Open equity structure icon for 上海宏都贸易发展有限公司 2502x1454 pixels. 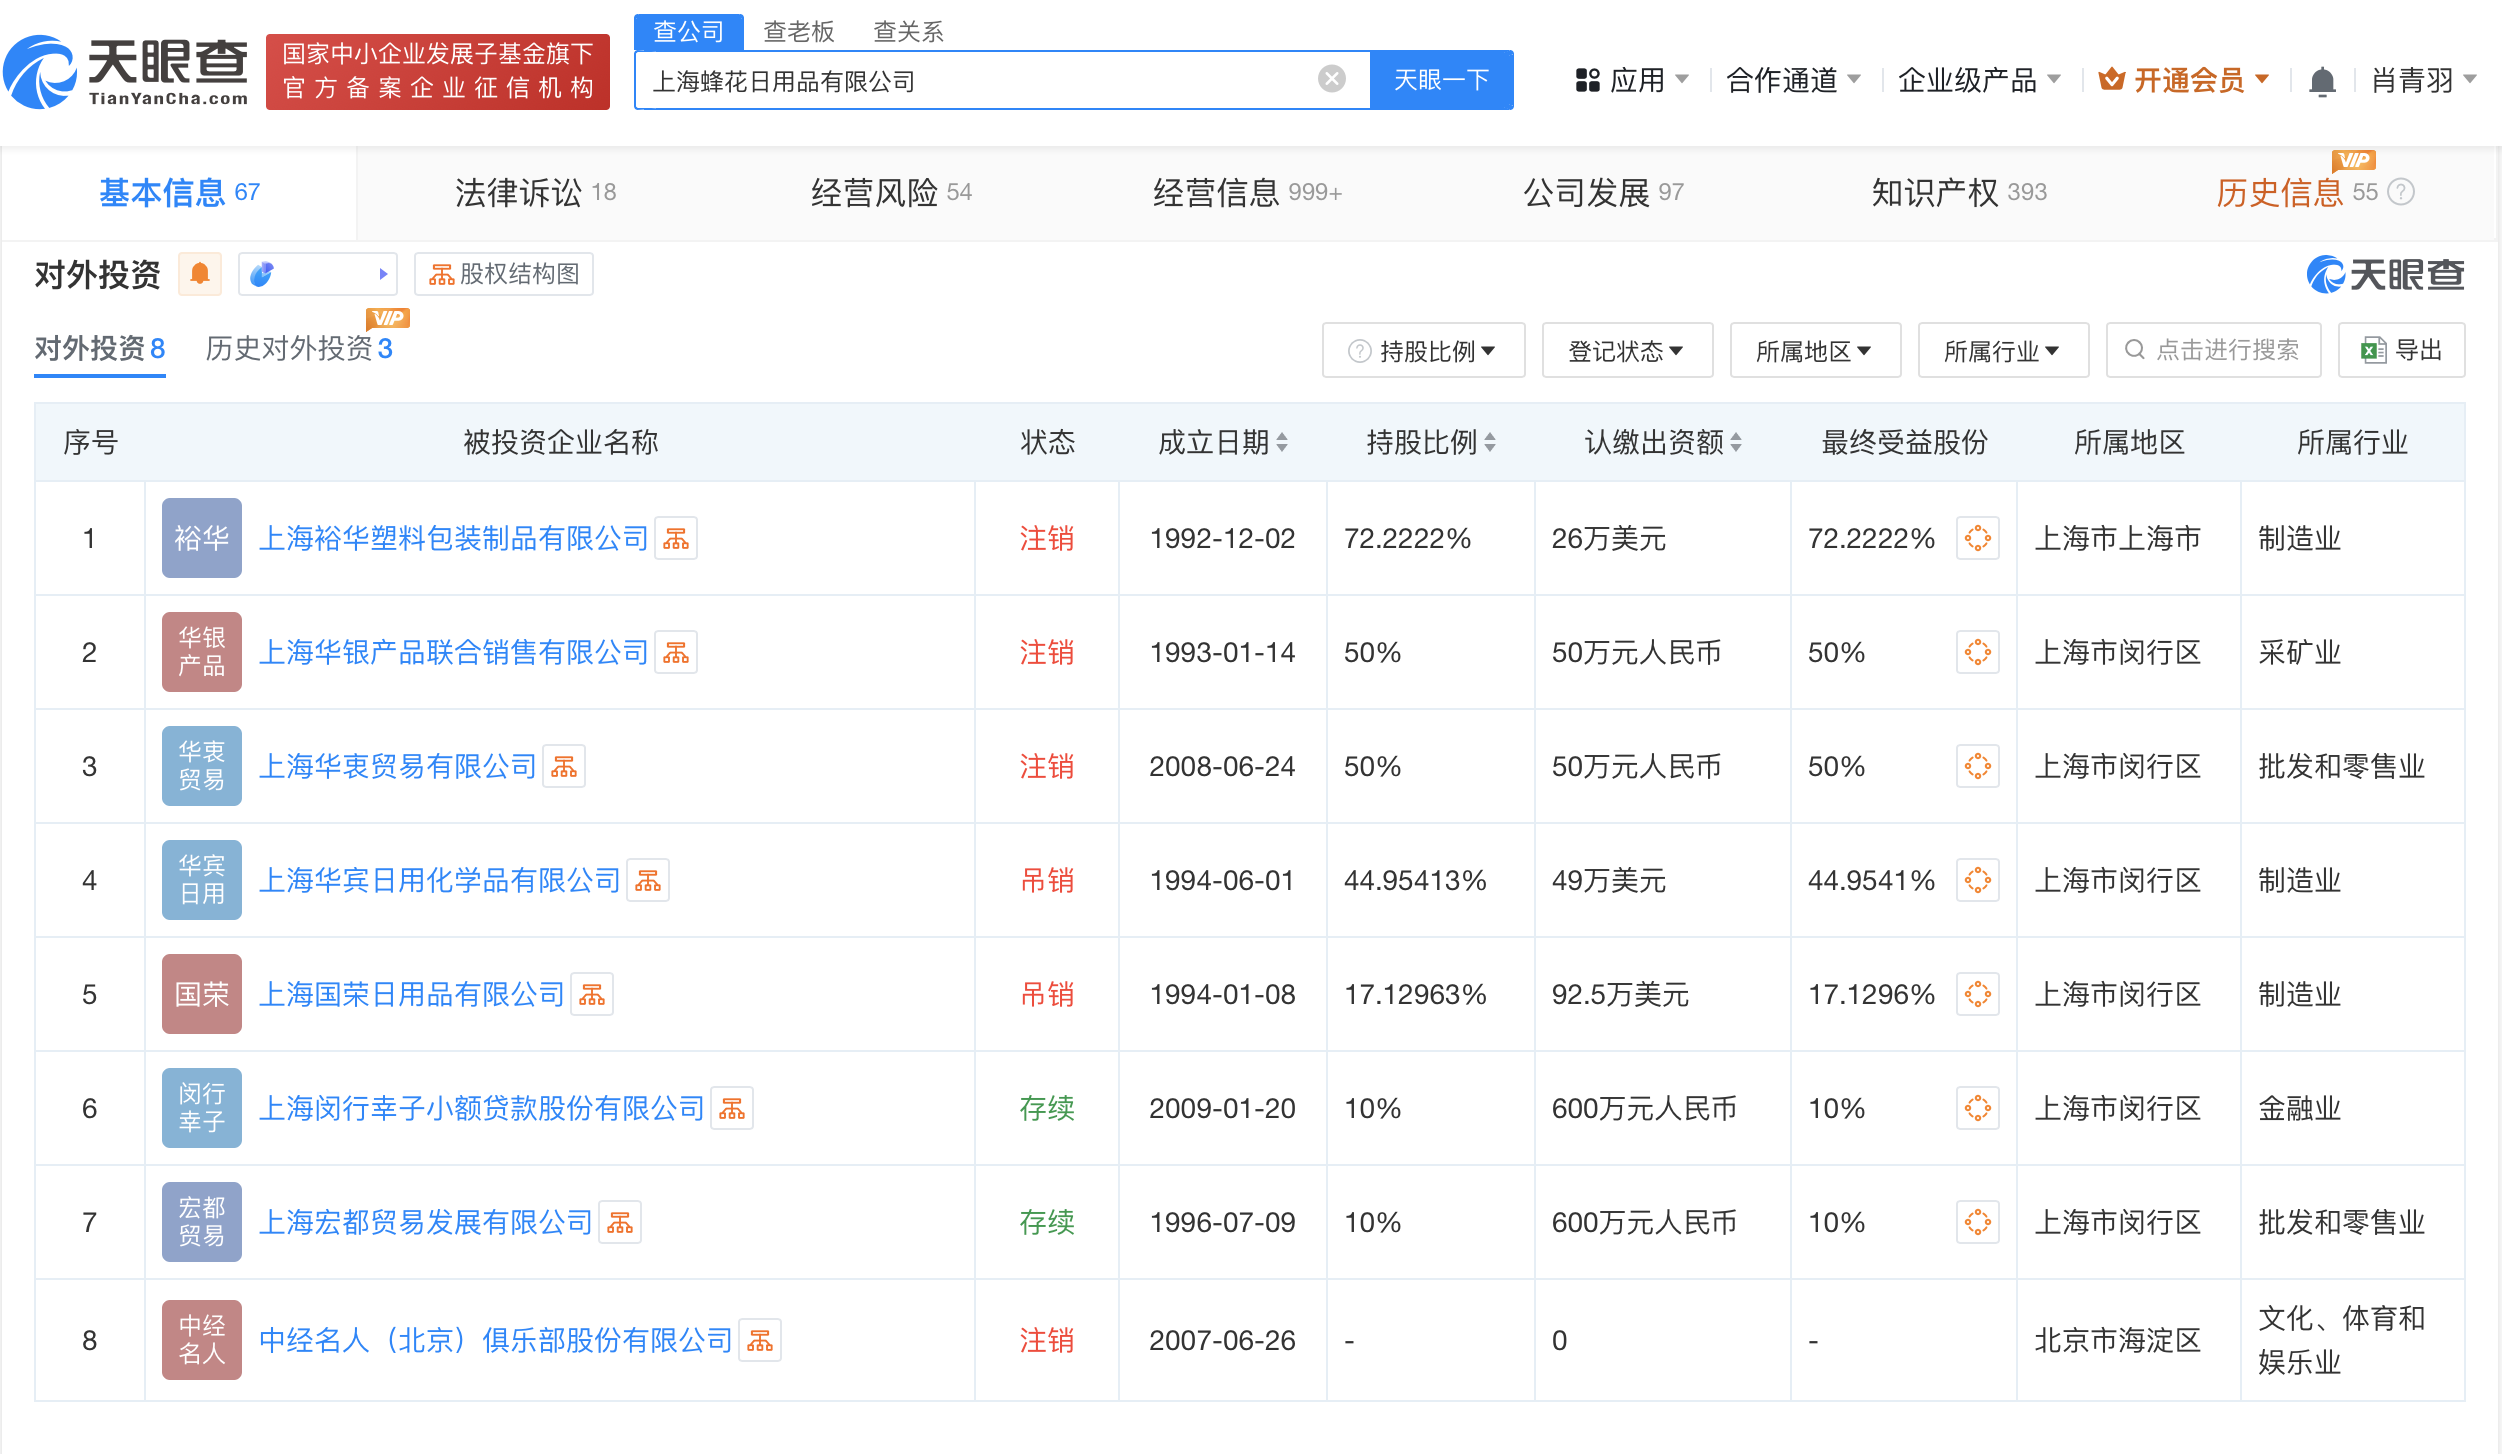coord(620,1223)
